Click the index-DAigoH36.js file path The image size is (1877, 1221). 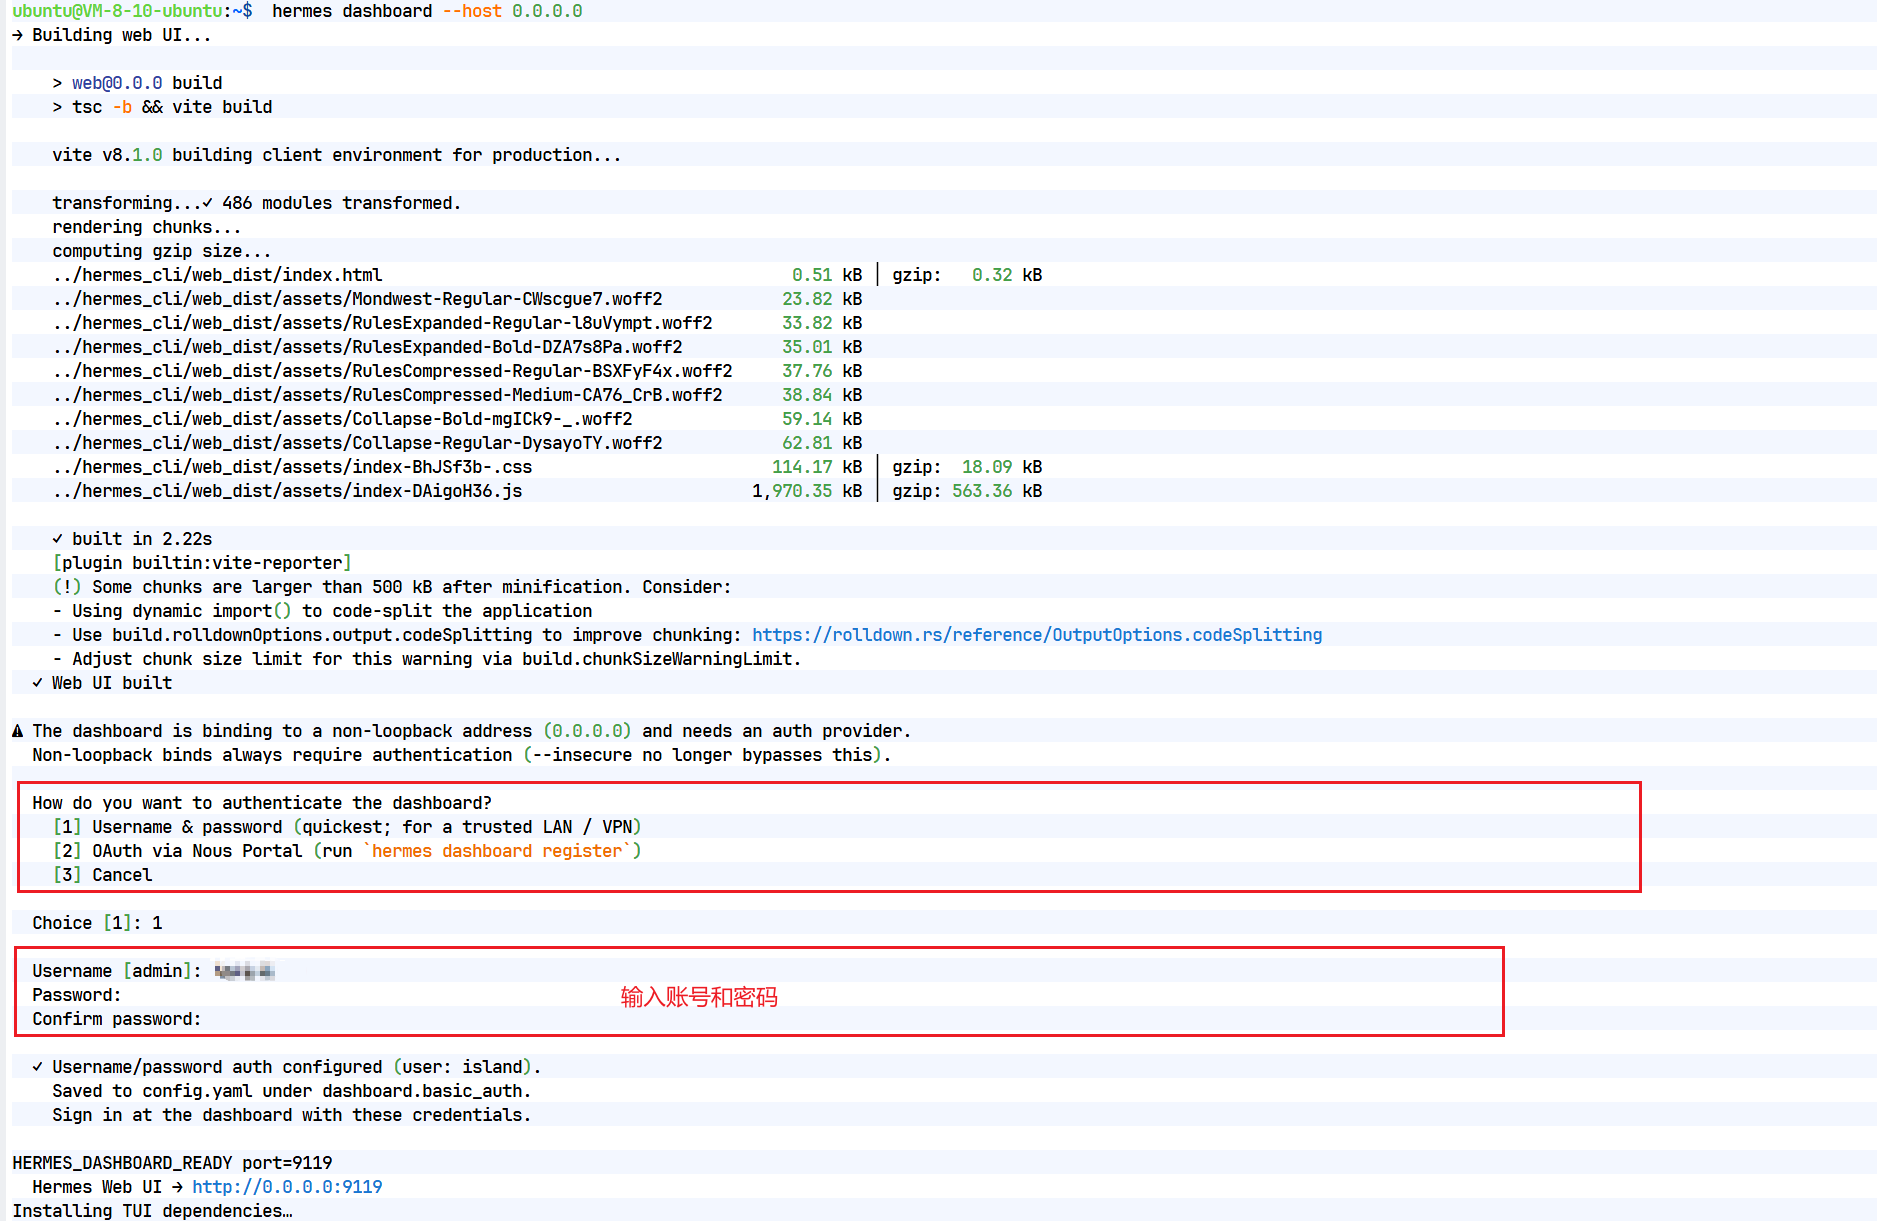tap(287, 491)
